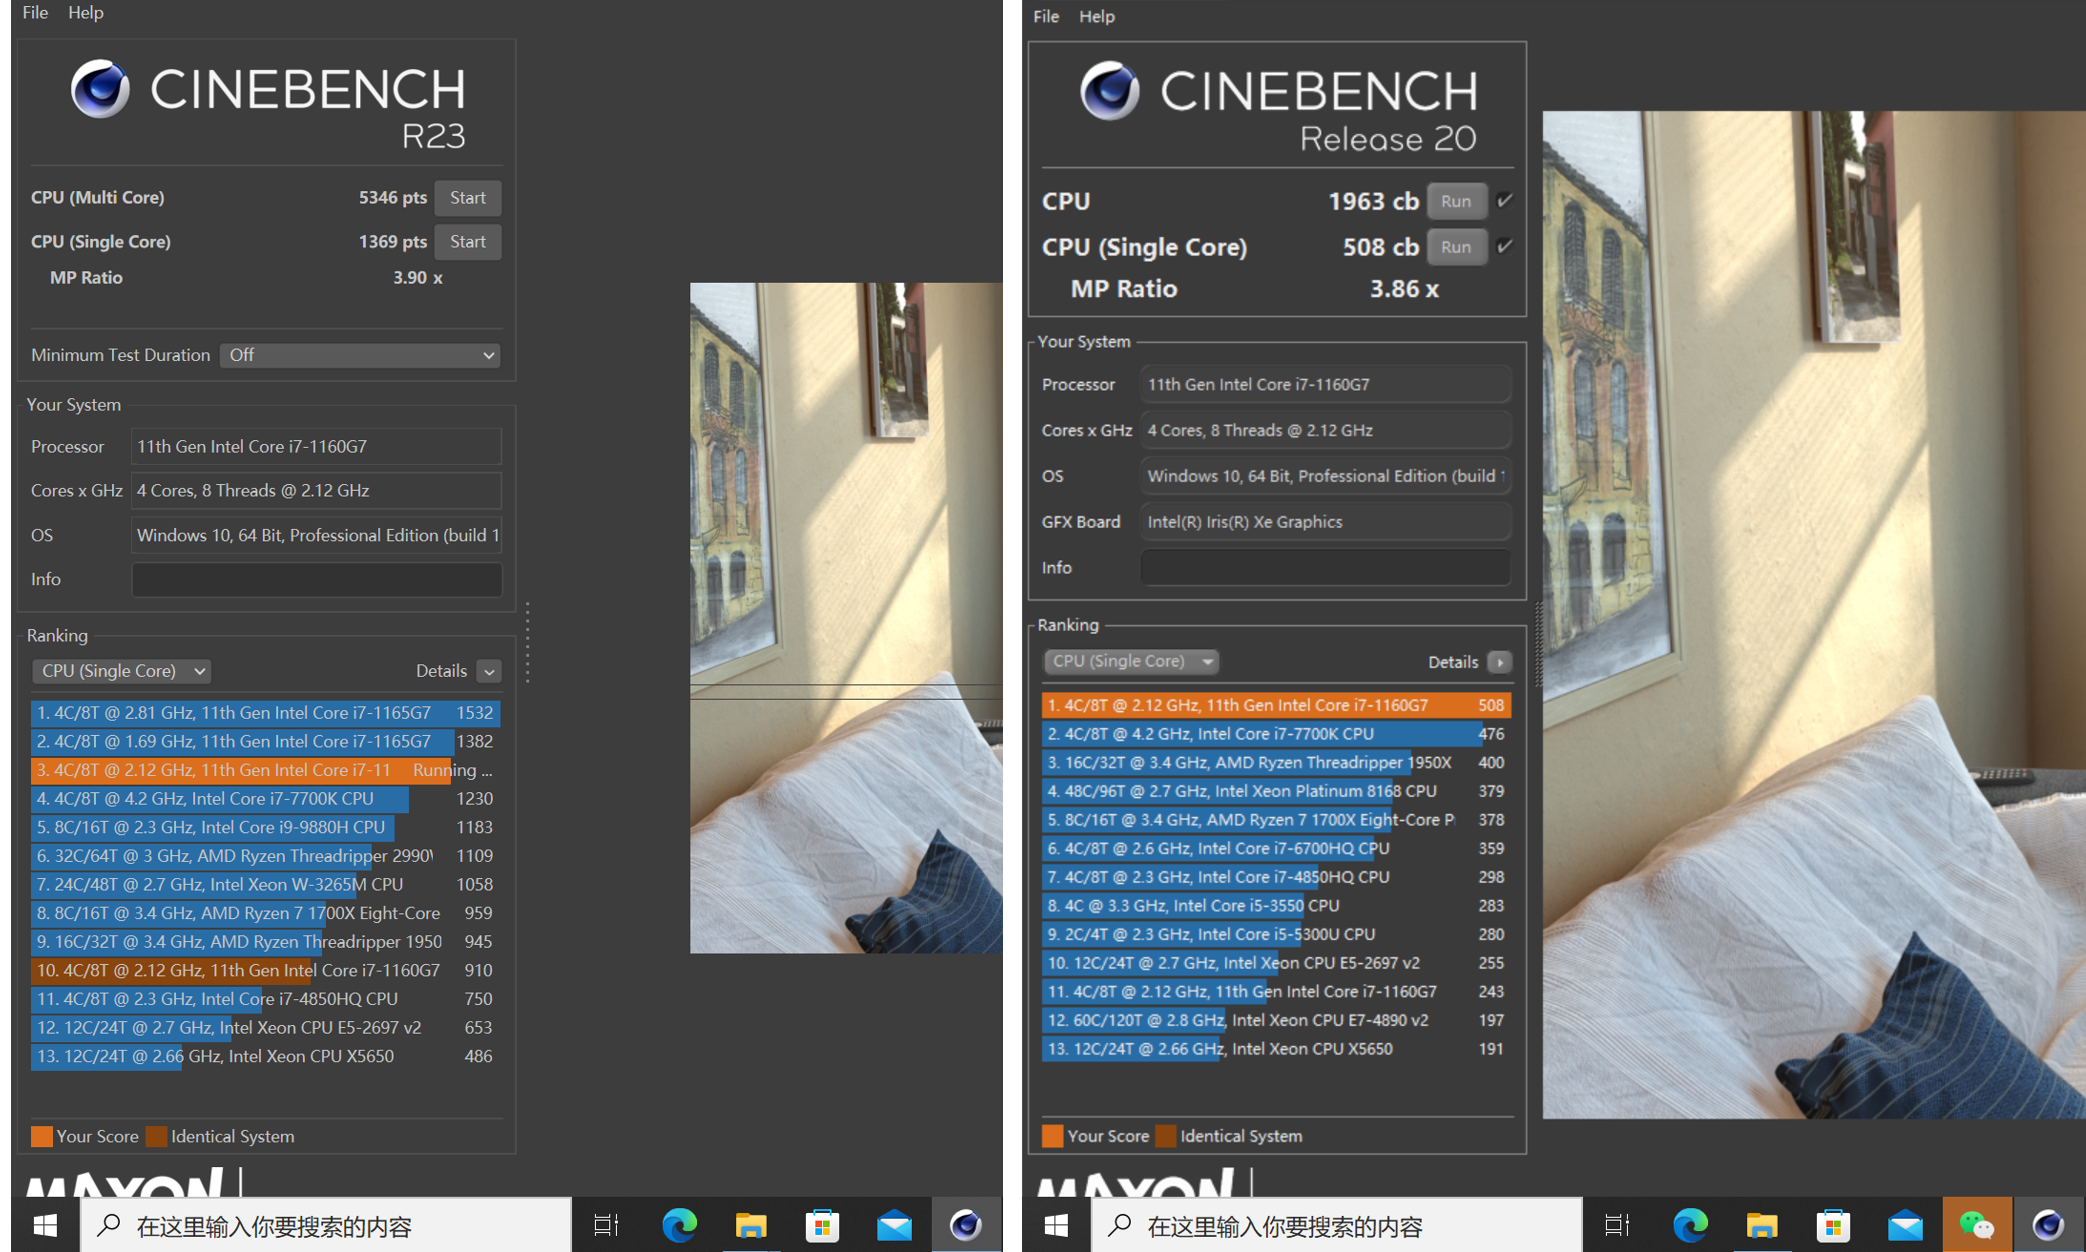
Task: Open the Minimum Test Duration dropdown
Action: [x=360, y=355]
